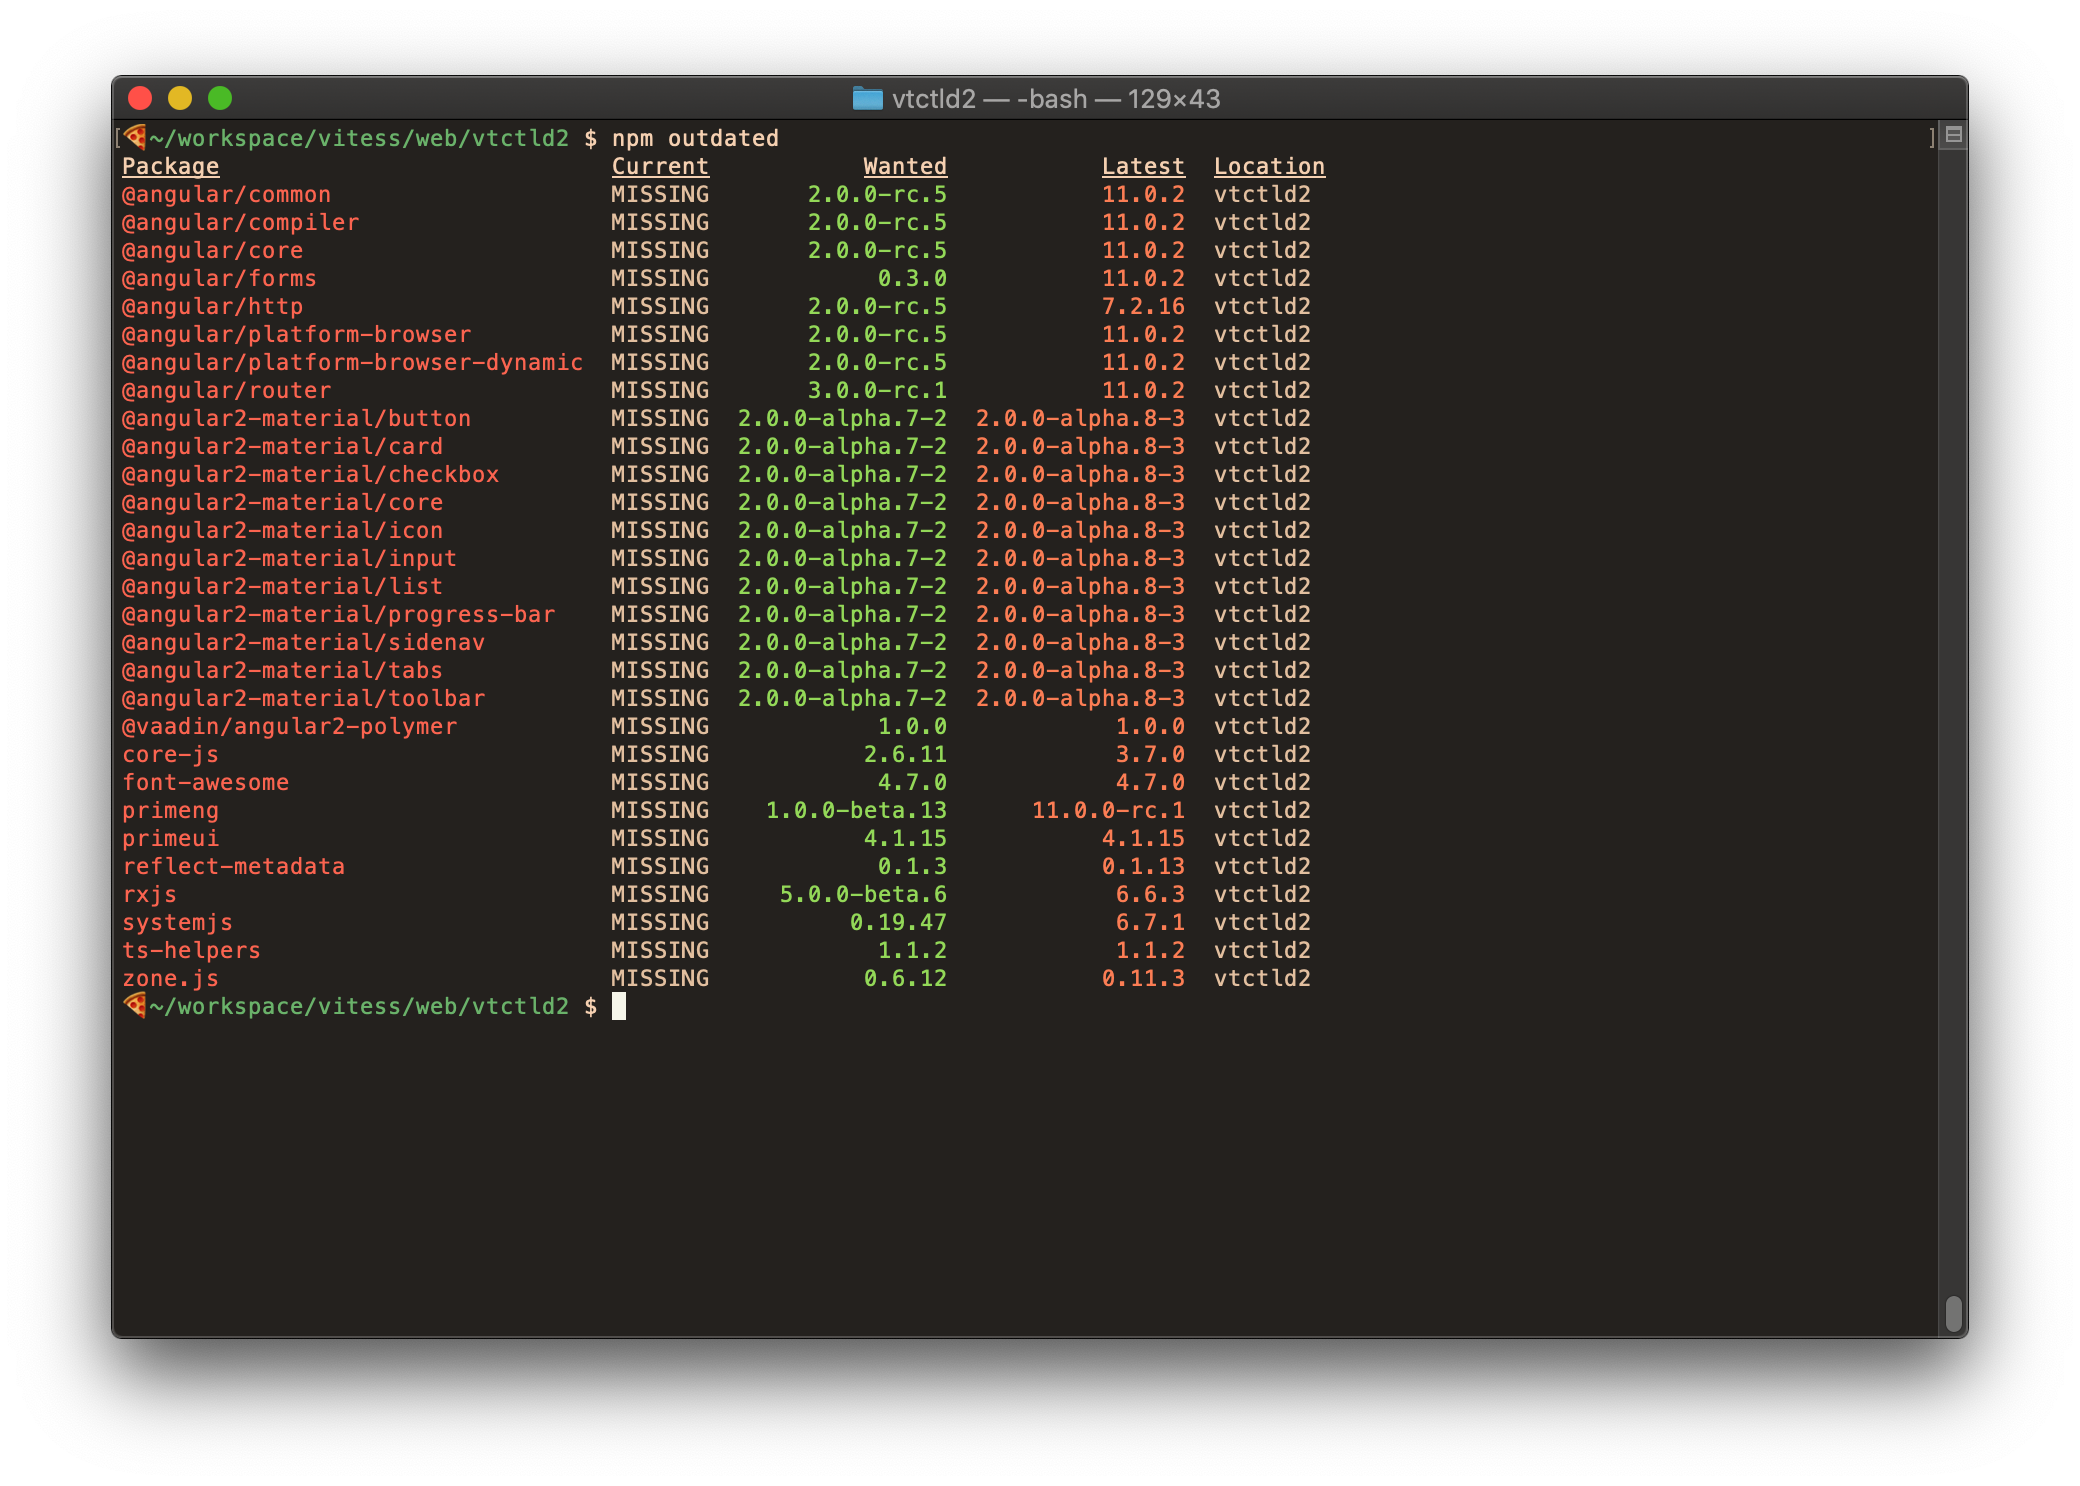Click the '@angular2-material/core' package name

[283, 502]
